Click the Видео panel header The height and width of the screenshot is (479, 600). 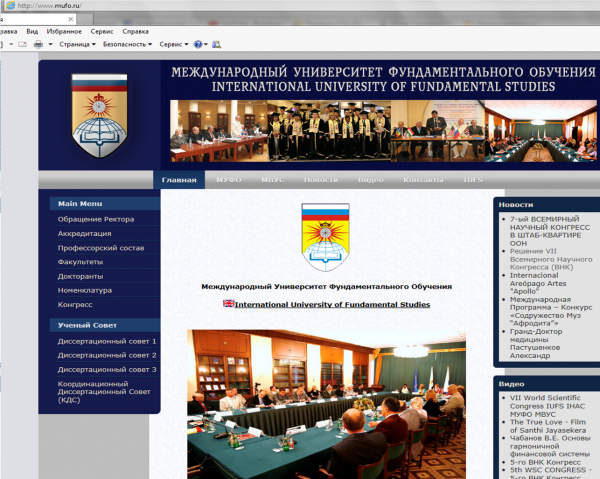(546, 384)
